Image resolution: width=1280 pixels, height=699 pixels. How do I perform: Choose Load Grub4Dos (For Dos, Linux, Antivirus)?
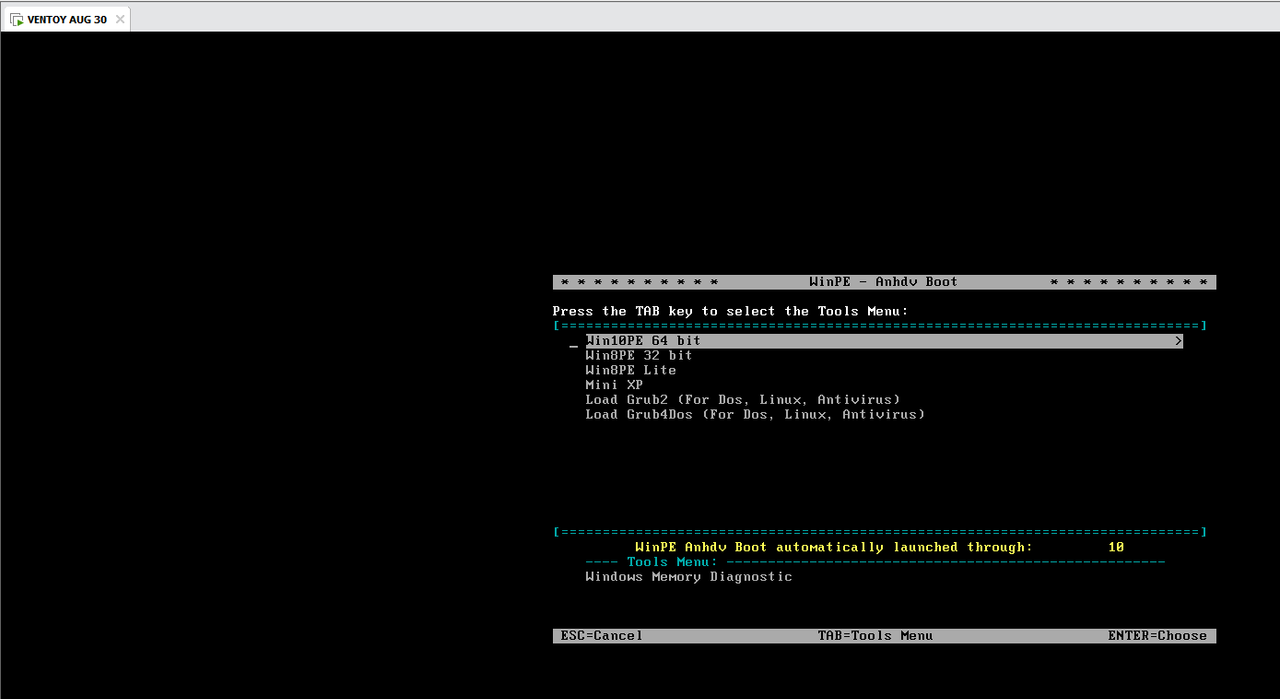[755, 414]
